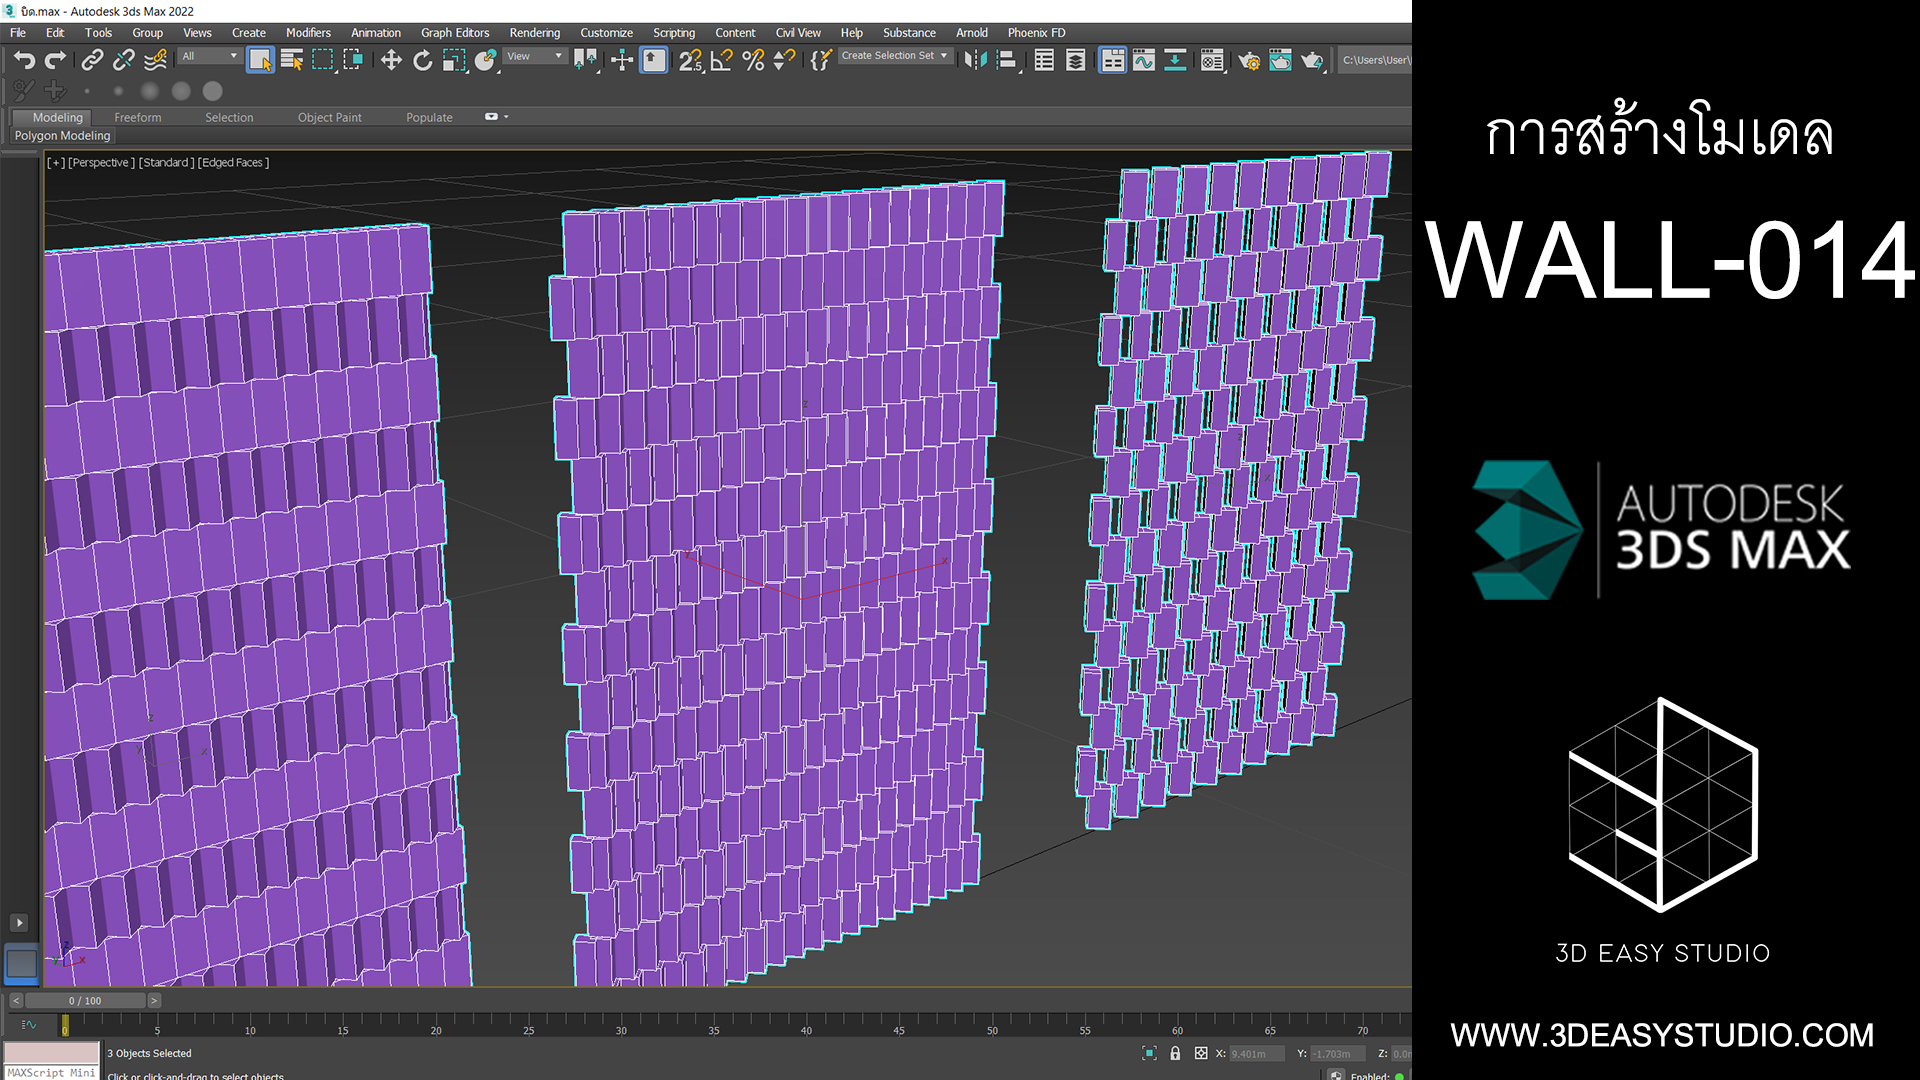Toggle Percent Snap icon
The width and height of the screenshot is (1920, 1080).
click(x=753, y=60)
